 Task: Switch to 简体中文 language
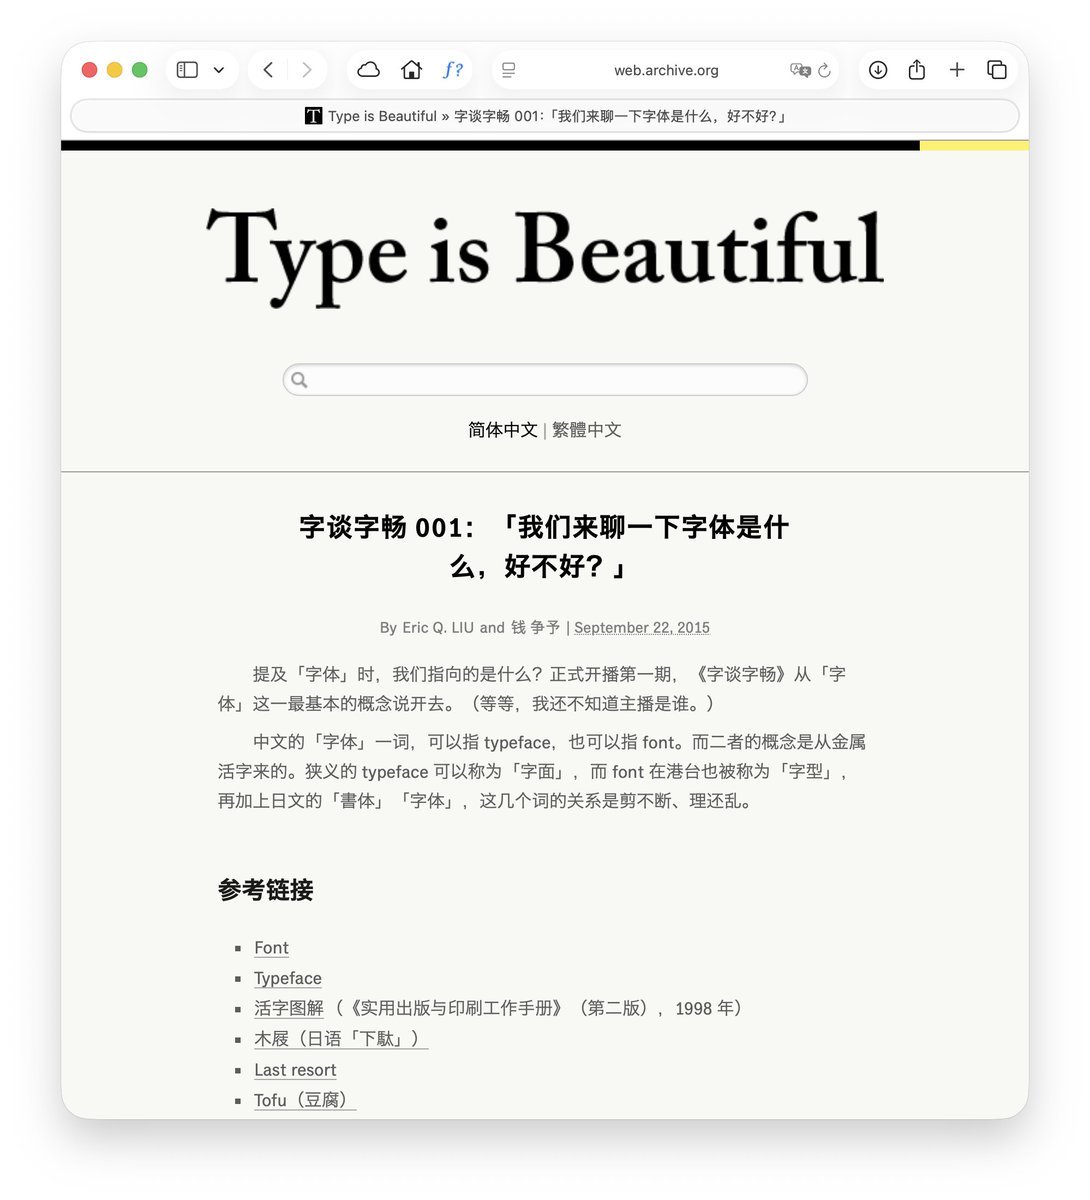tap(502, 430)
